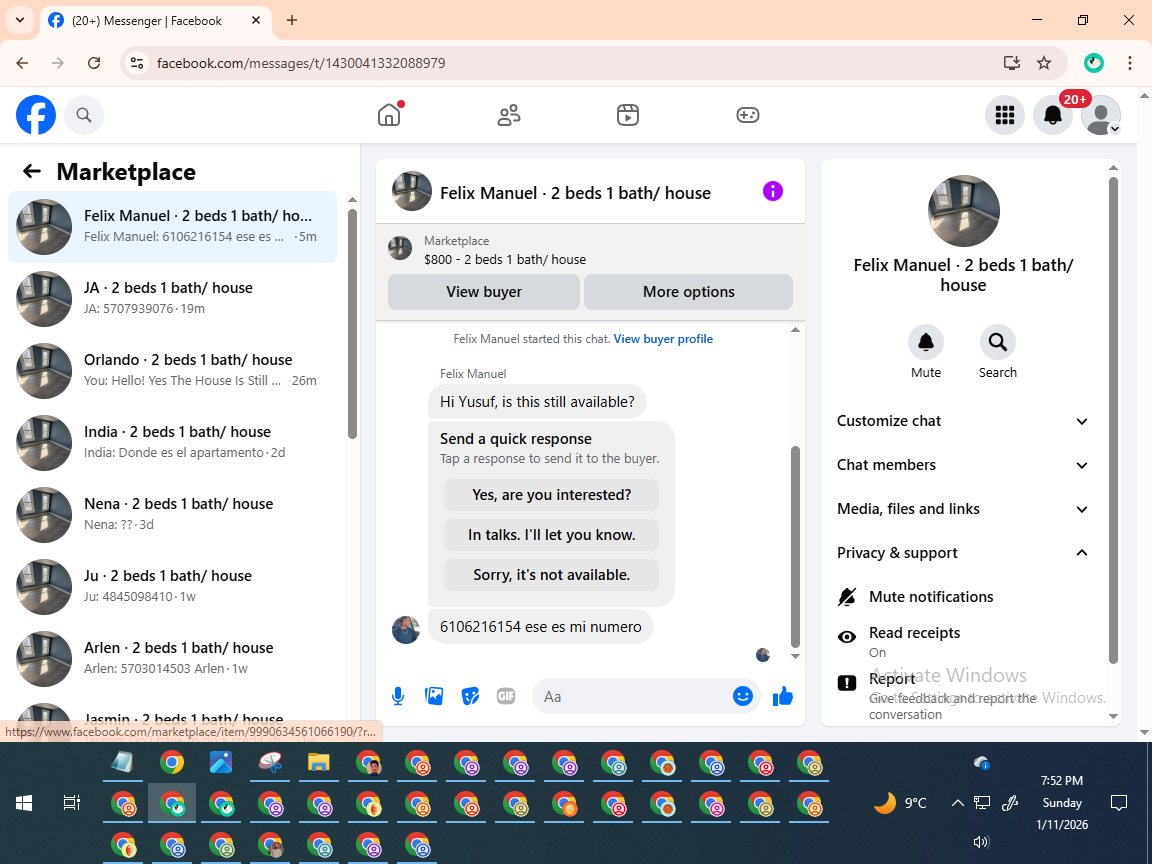
Task: Toggle Read receipts setting
Action: pyautogui.click(x=962, y=641)
